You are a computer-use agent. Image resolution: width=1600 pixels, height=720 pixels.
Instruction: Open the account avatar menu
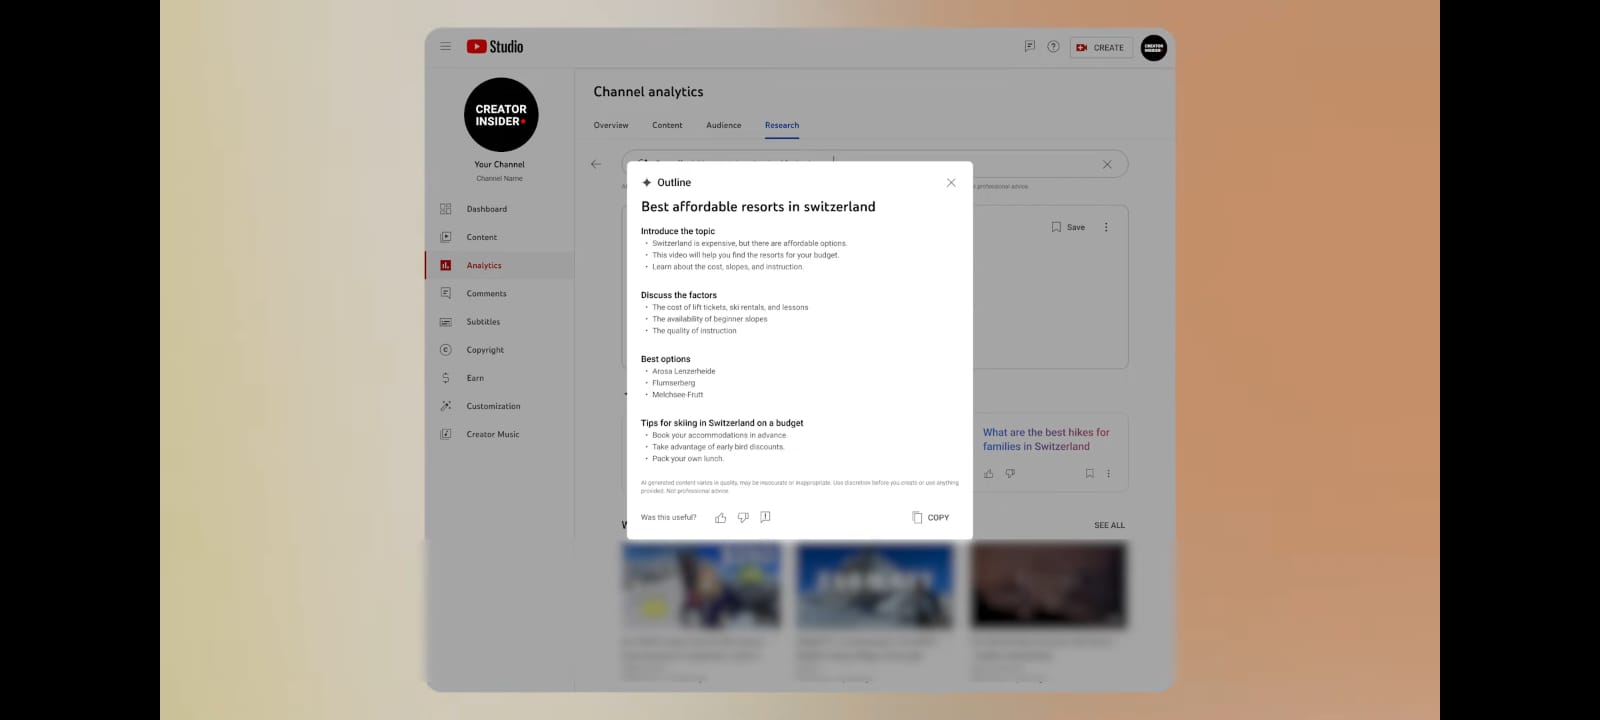pos(1153,47)
